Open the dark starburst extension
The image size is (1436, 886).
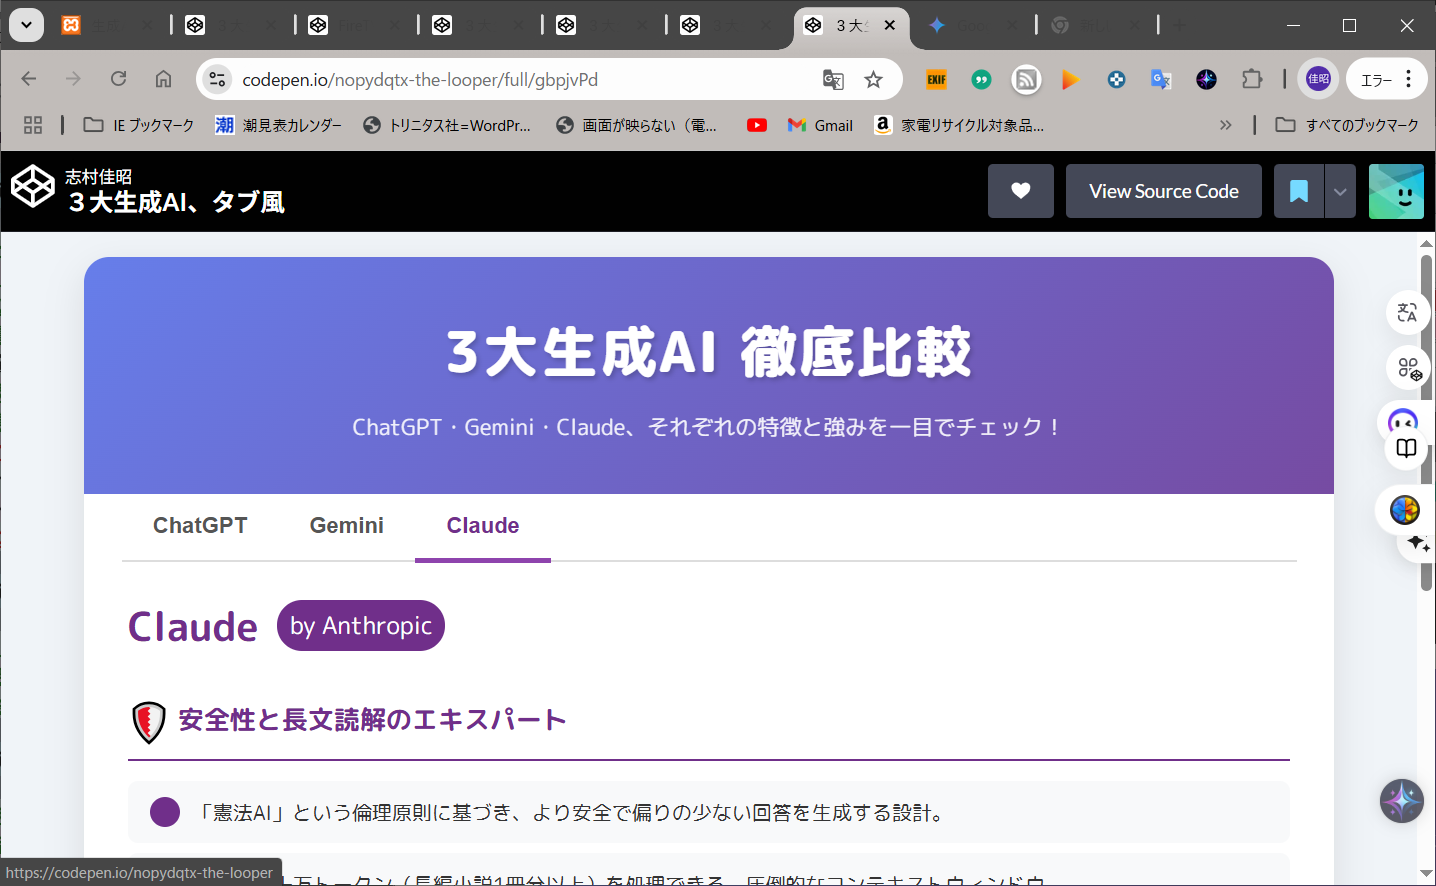pyautogui.click(x=1206, y=79)
